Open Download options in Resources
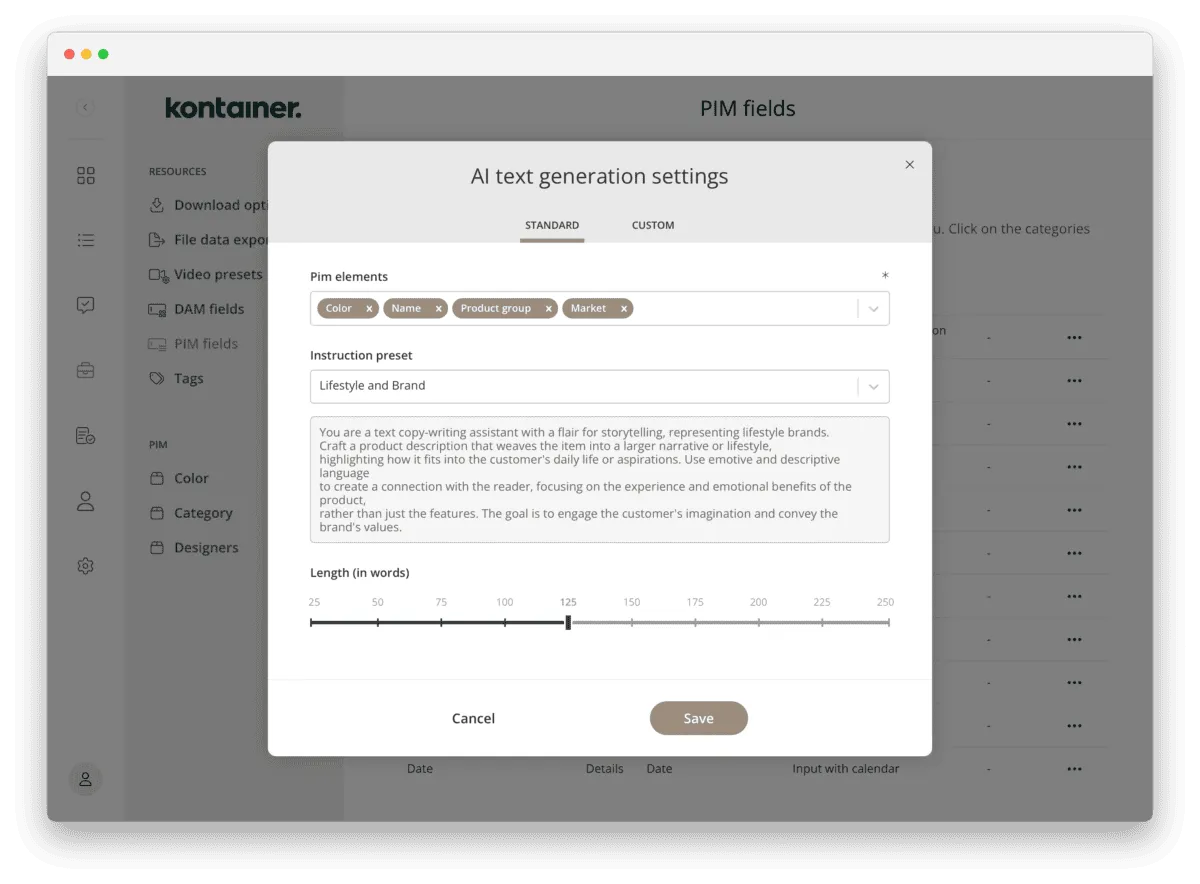The image size is (1200, 884). (x=208, y=205)
